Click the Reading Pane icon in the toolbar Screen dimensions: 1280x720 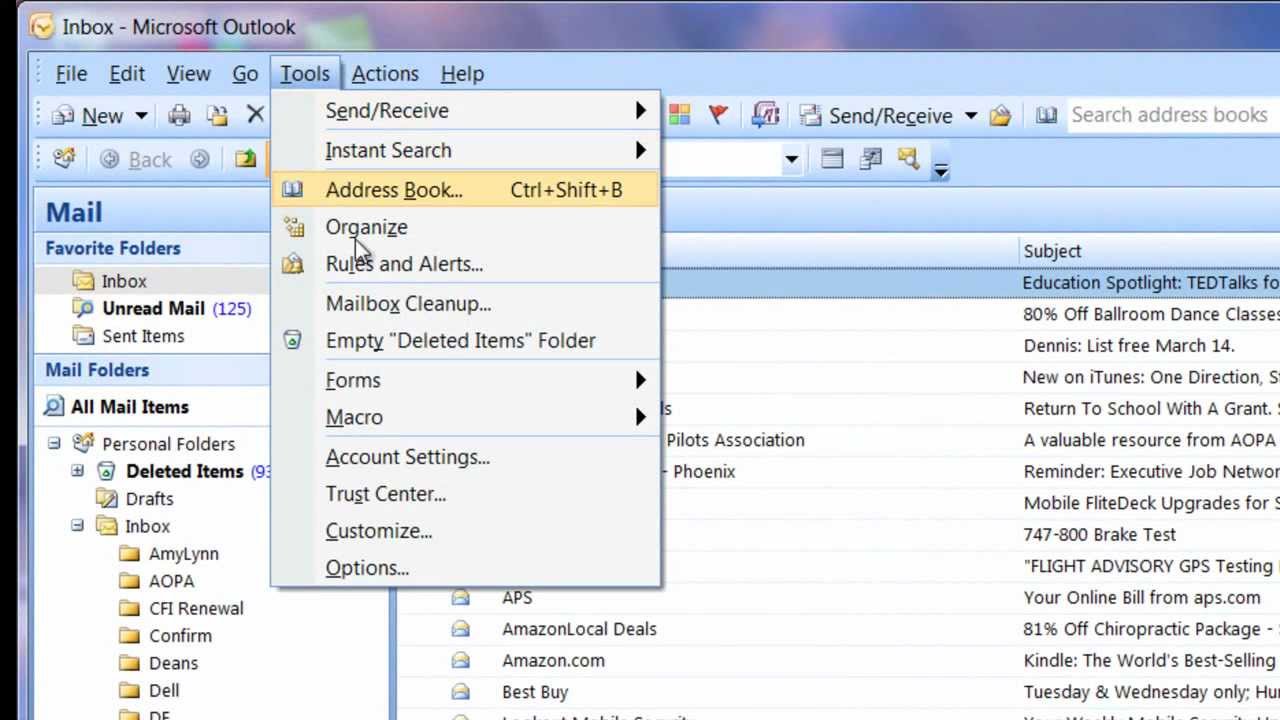tap(832, 159)
